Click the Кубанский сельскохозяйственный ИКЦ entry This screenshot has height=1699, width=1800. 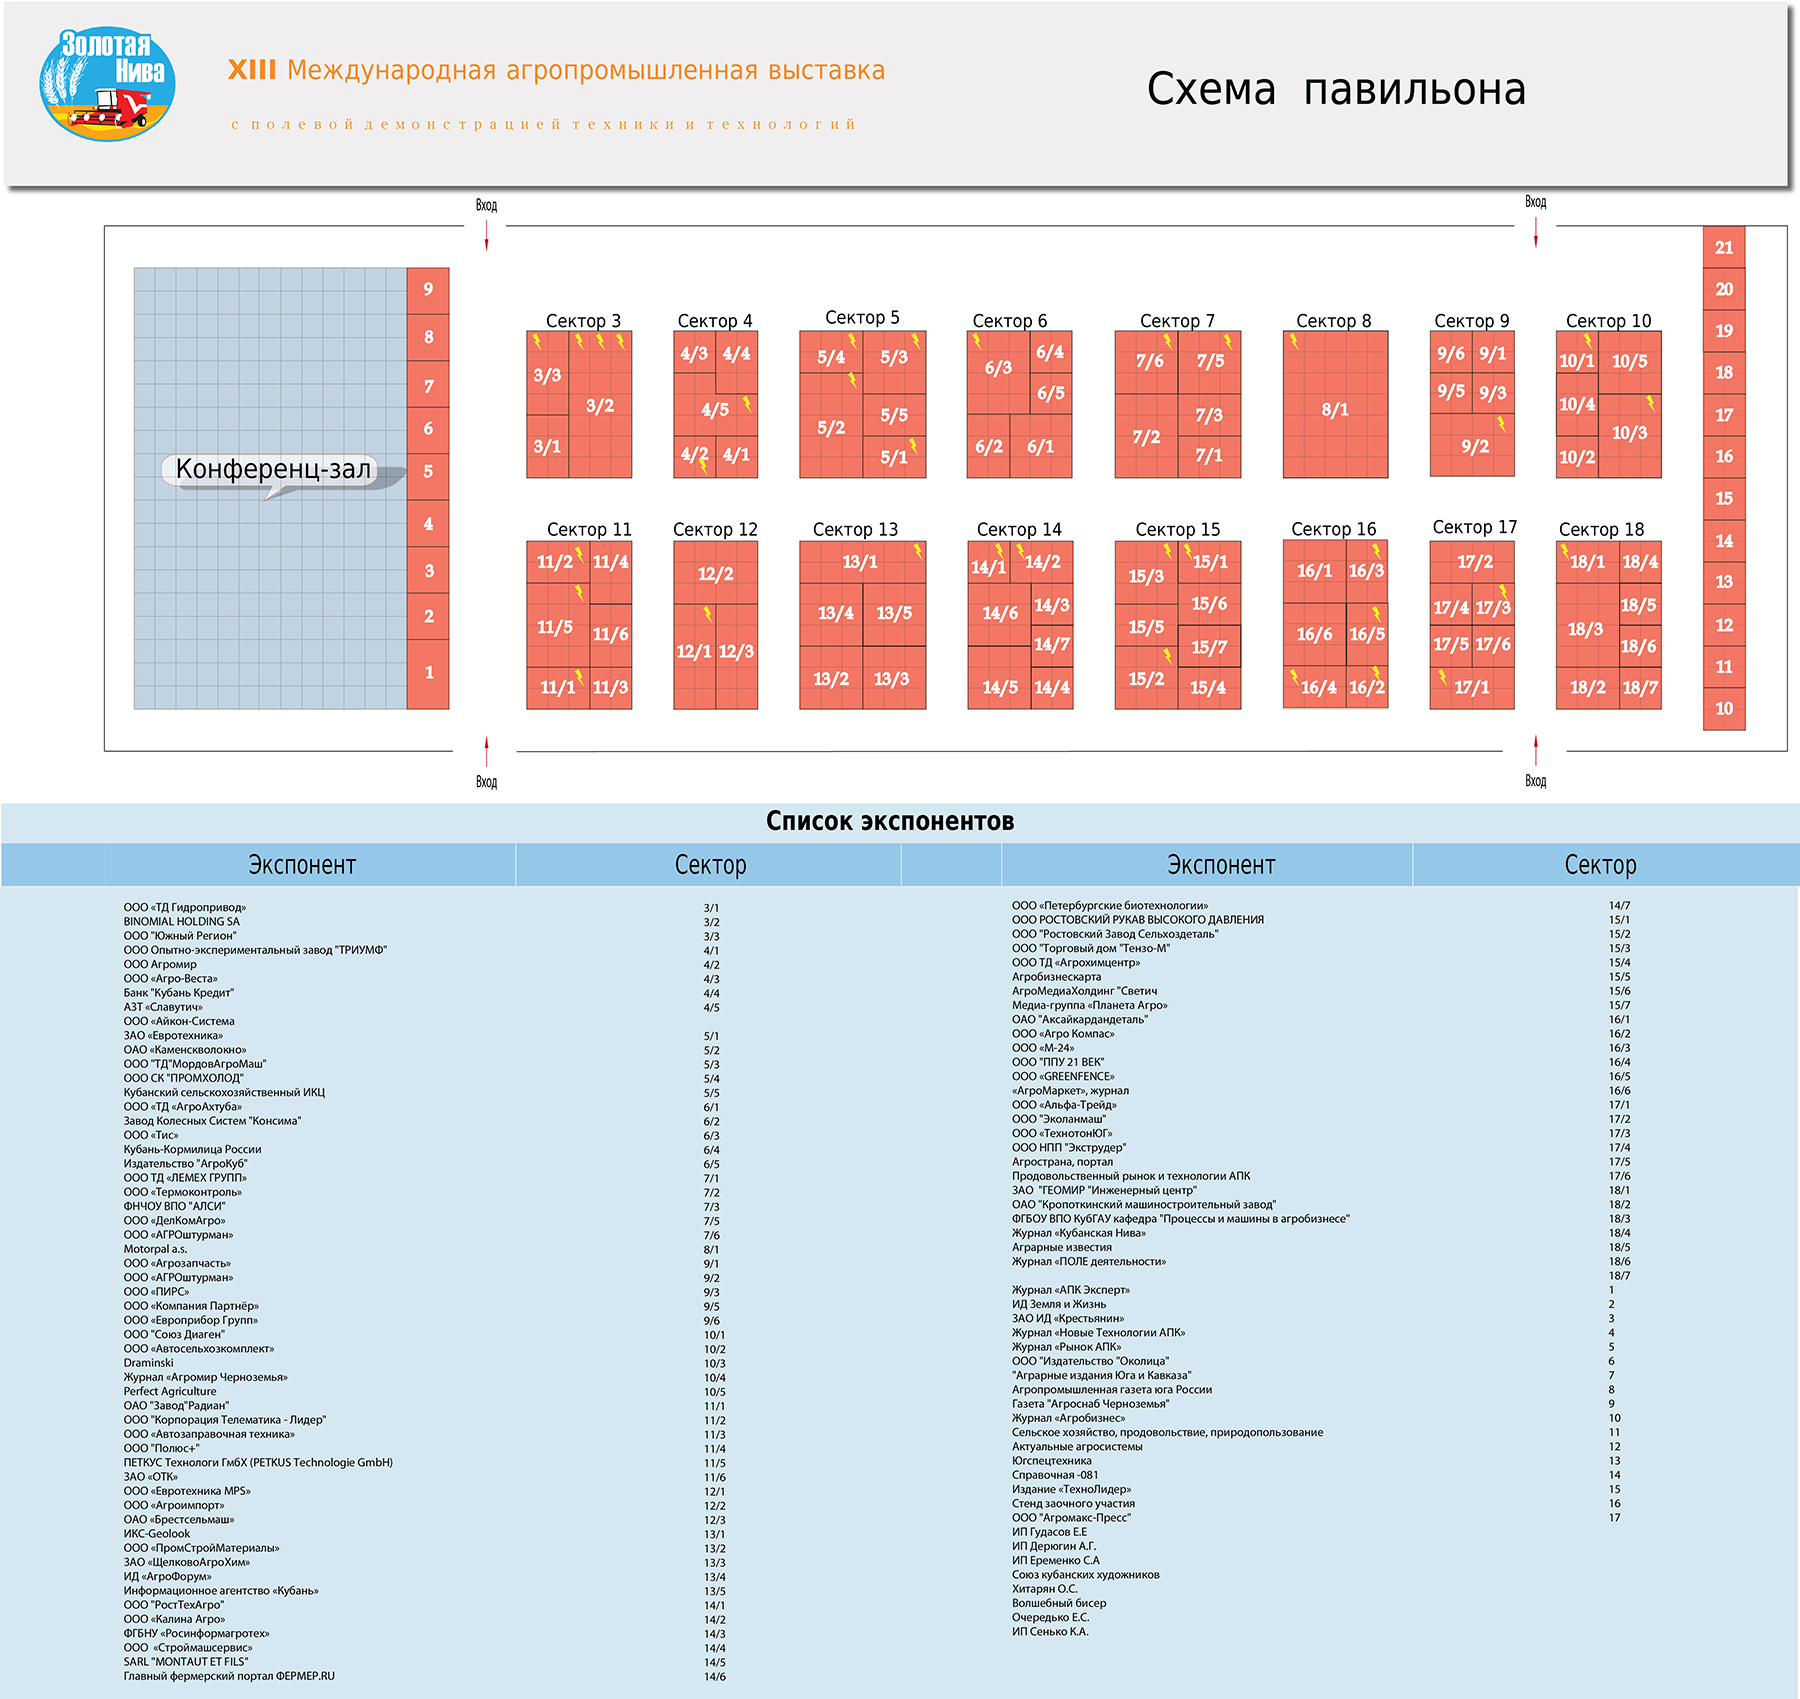tap(224, 1092)
